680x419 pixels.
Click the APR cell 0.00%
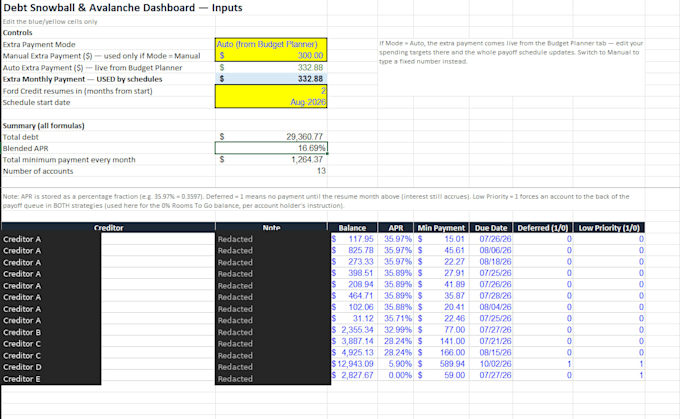tap(396, 375)
